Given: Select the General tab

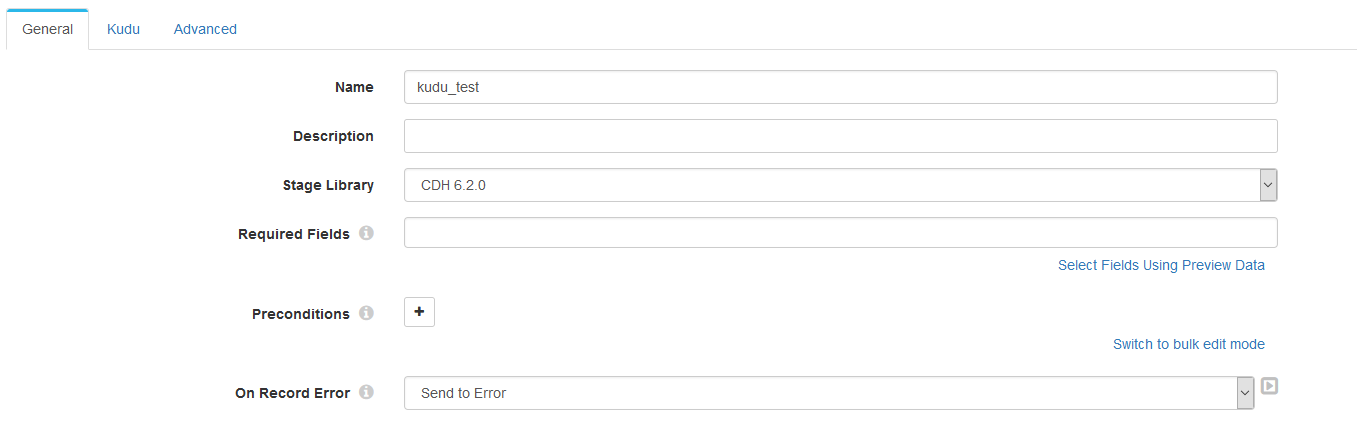Looking at the screenshot, I should 48,29.
